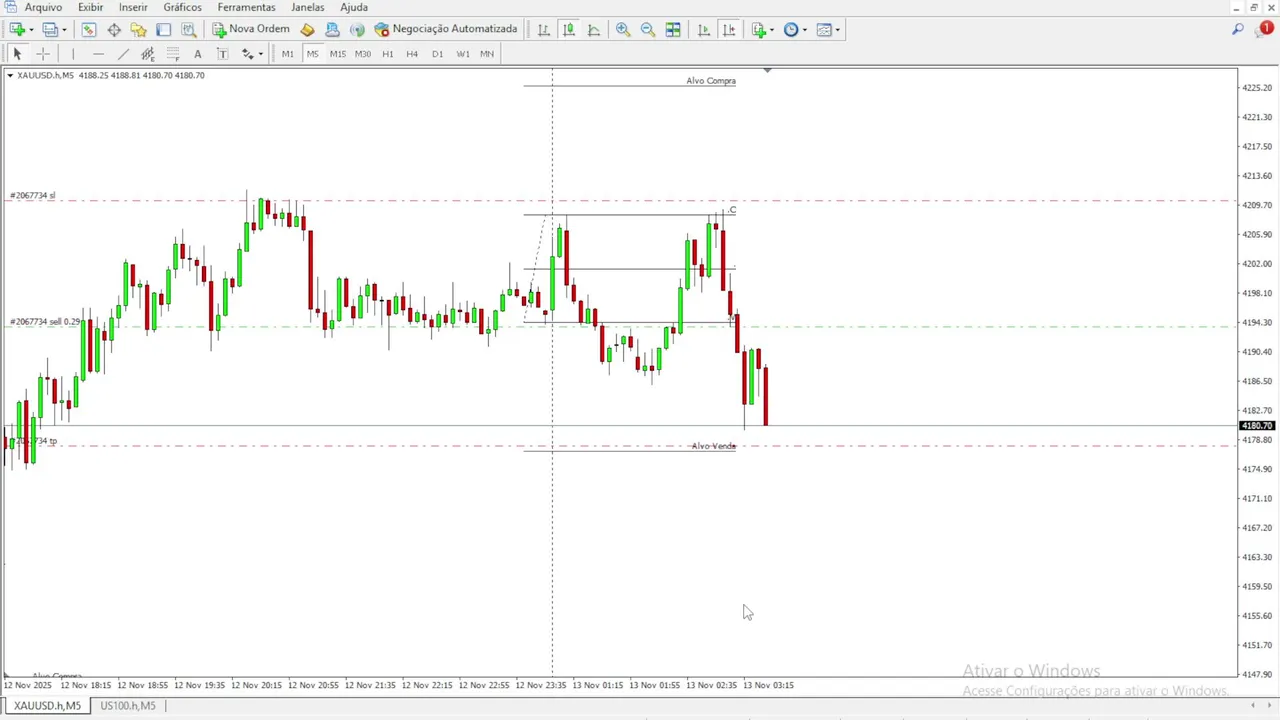Tile chart windows with grid icon

click(x=673, y=30)
